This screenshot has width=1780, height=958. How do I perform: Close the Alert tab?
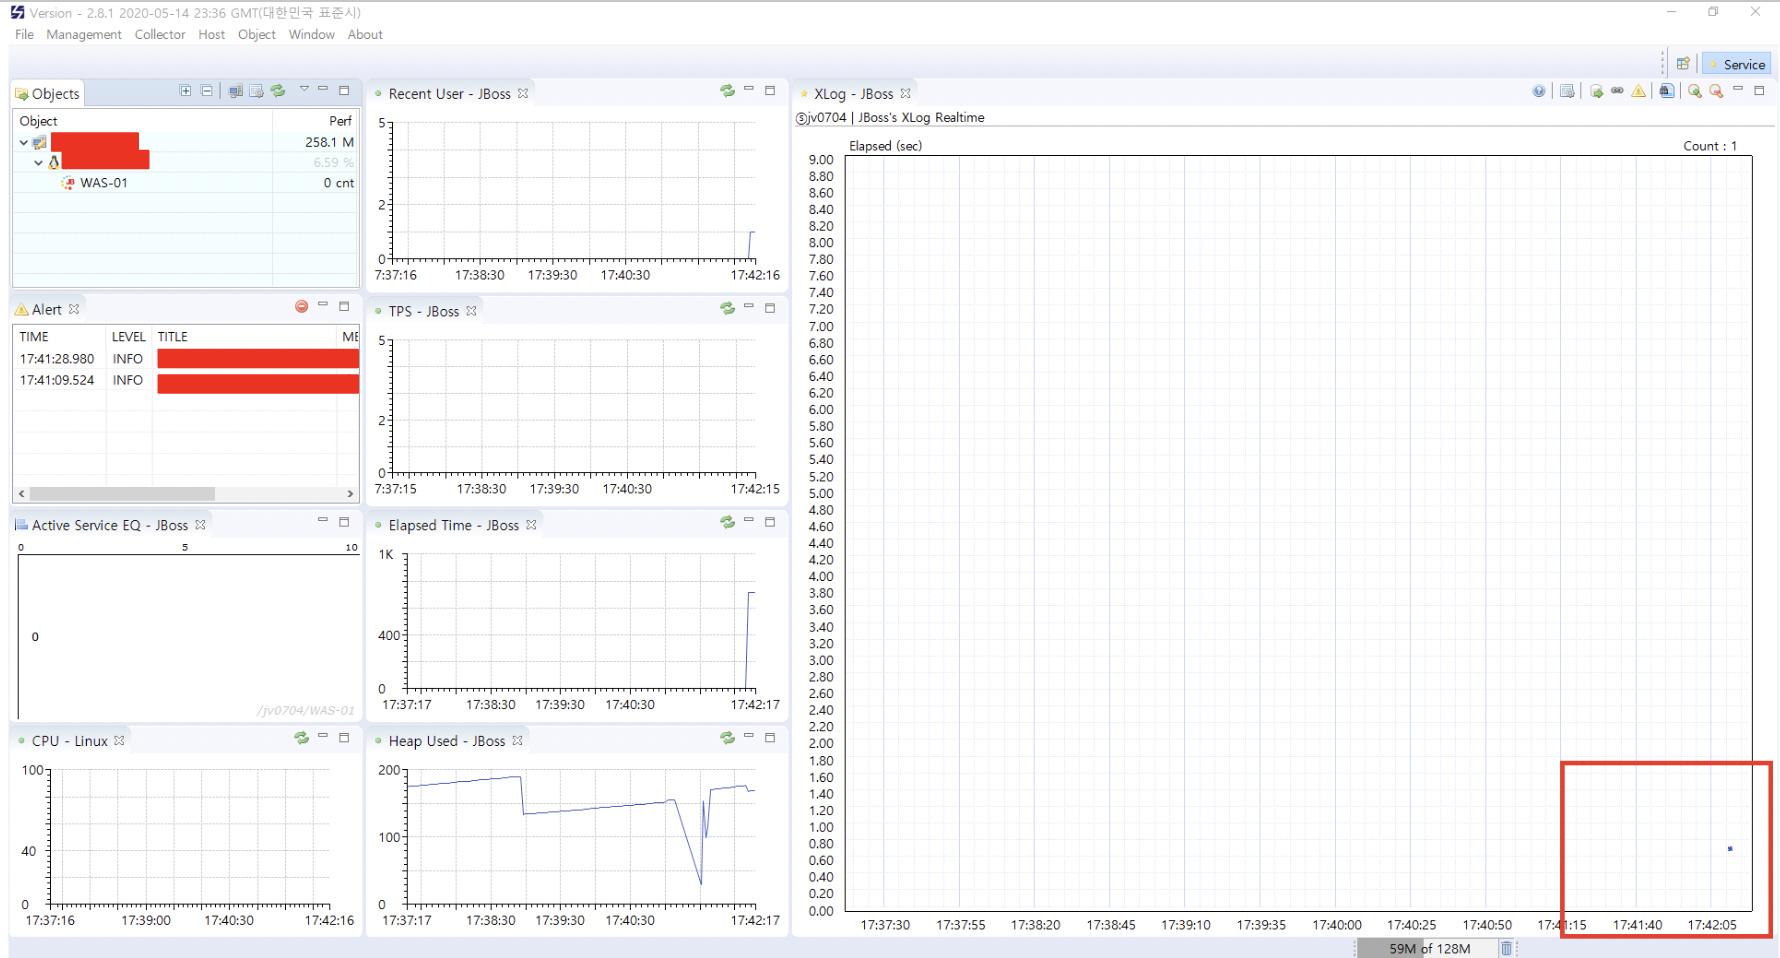74,309
